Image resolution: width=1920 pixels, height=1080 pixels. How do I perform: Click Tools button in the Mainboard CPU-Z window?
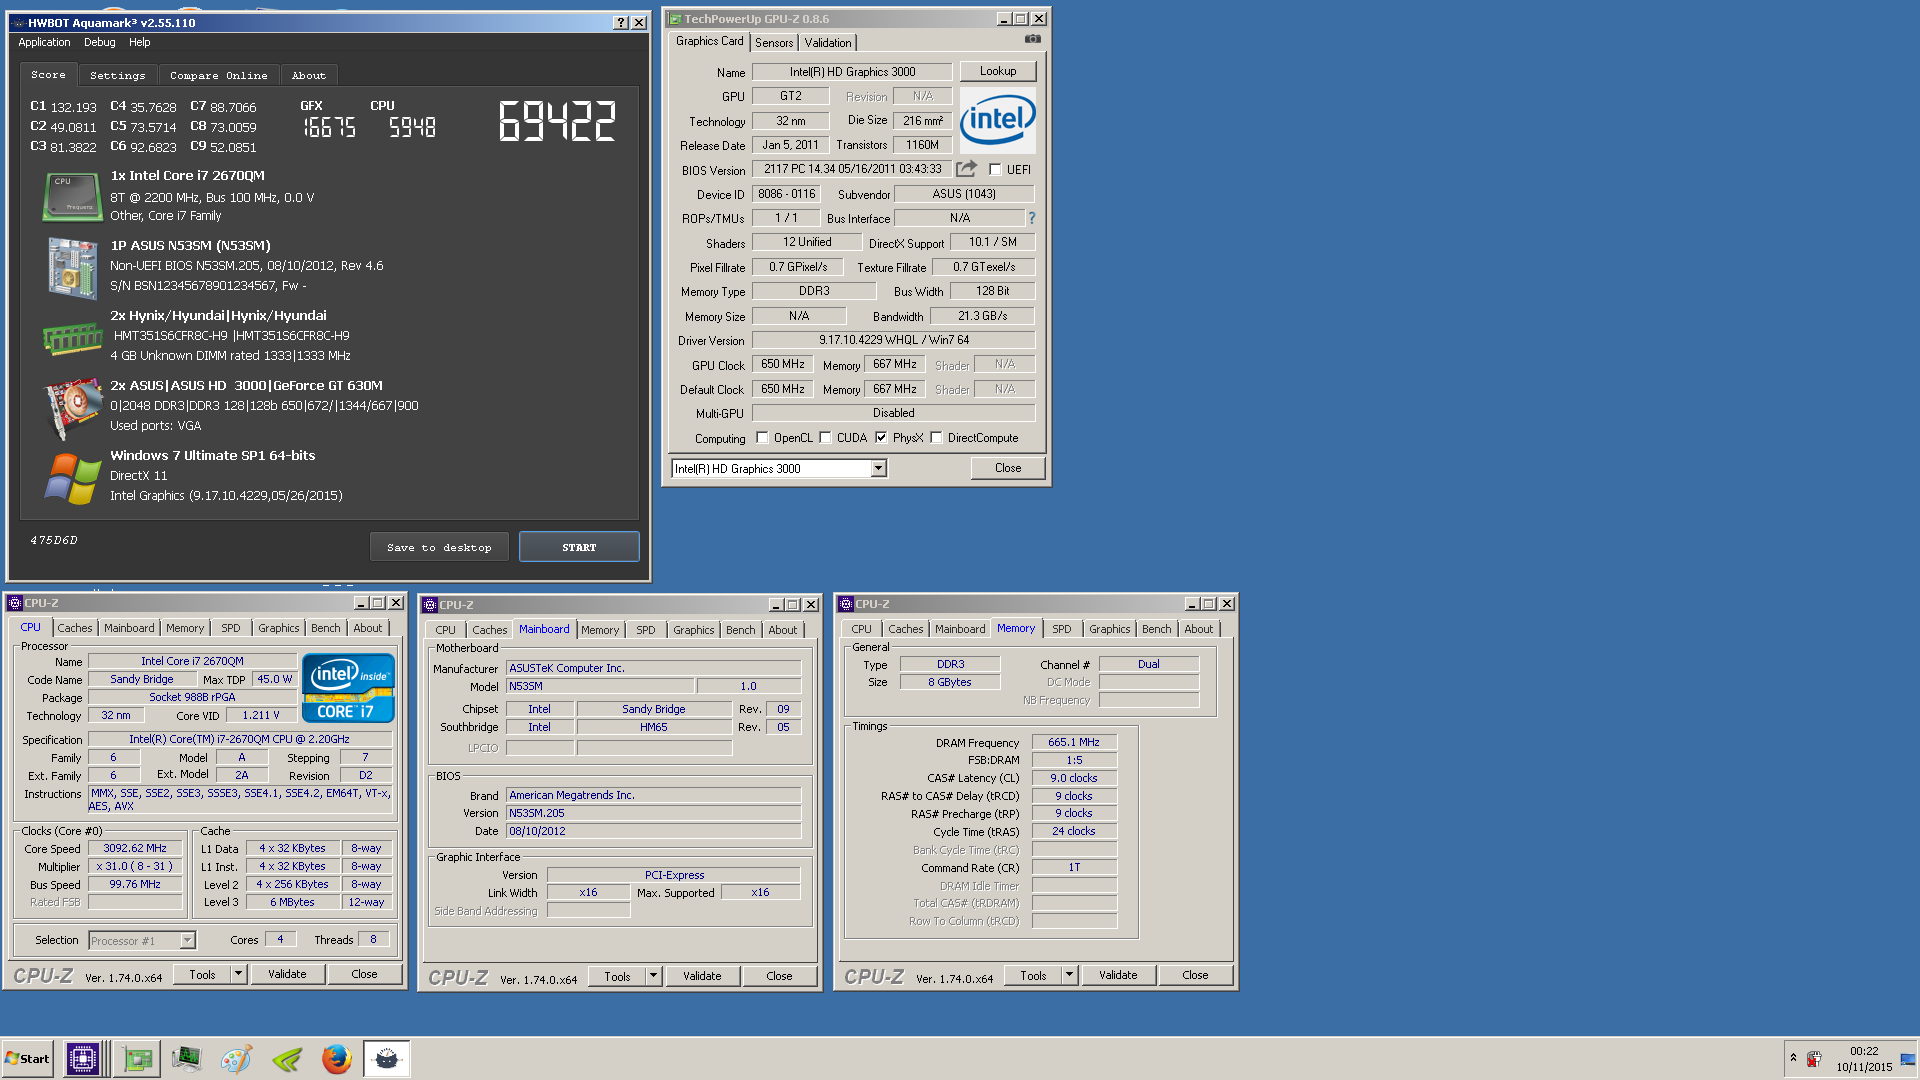pyautogui.click(x=617, y=976)
